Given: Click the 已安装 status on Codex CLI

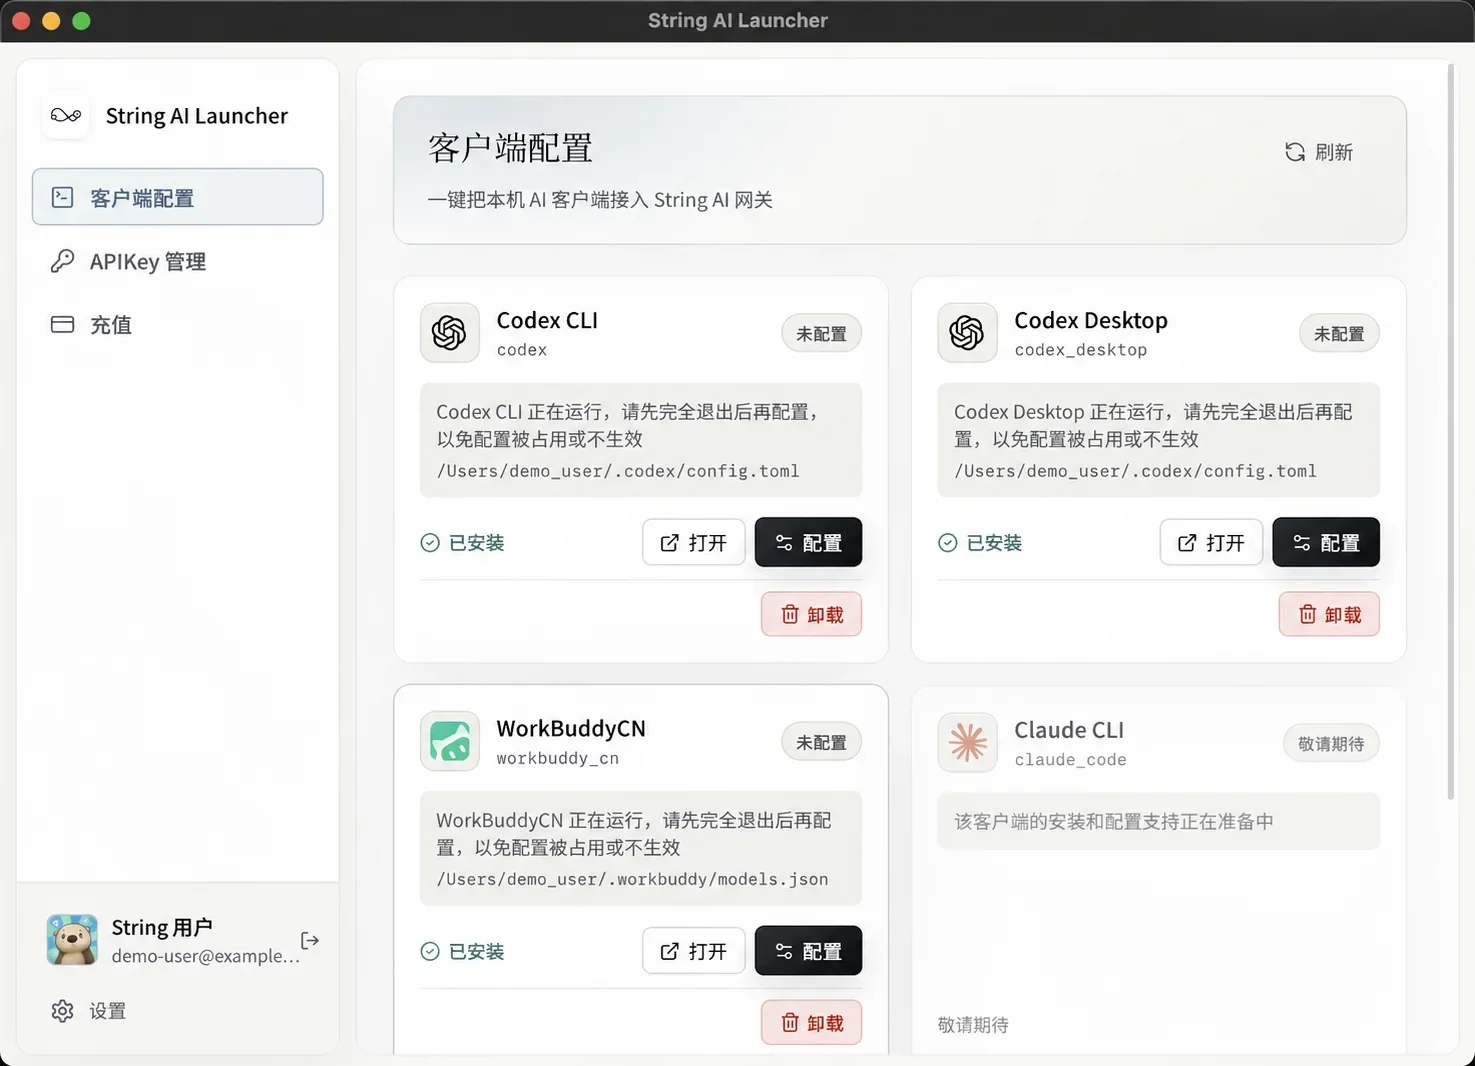Looking at the screenshot, I should [462, 543].
